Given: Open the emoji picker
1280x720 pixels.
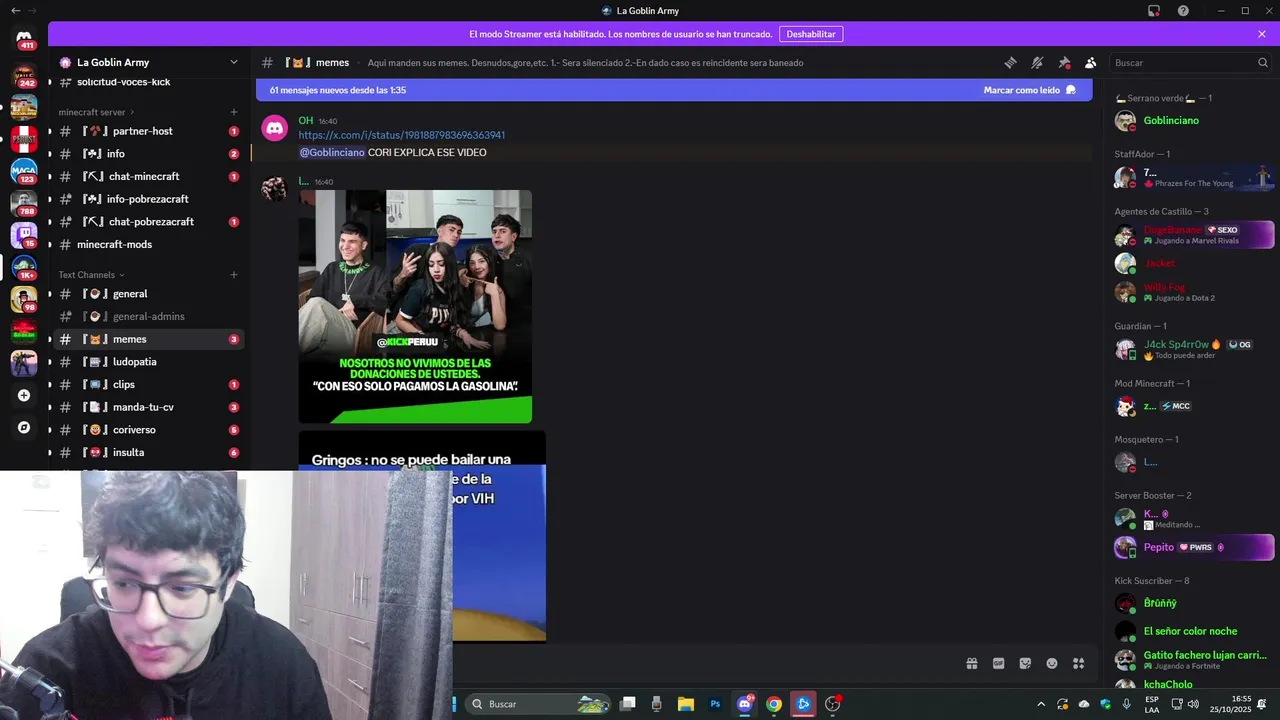Looking at the screenshot, I should pos(1052,663).
